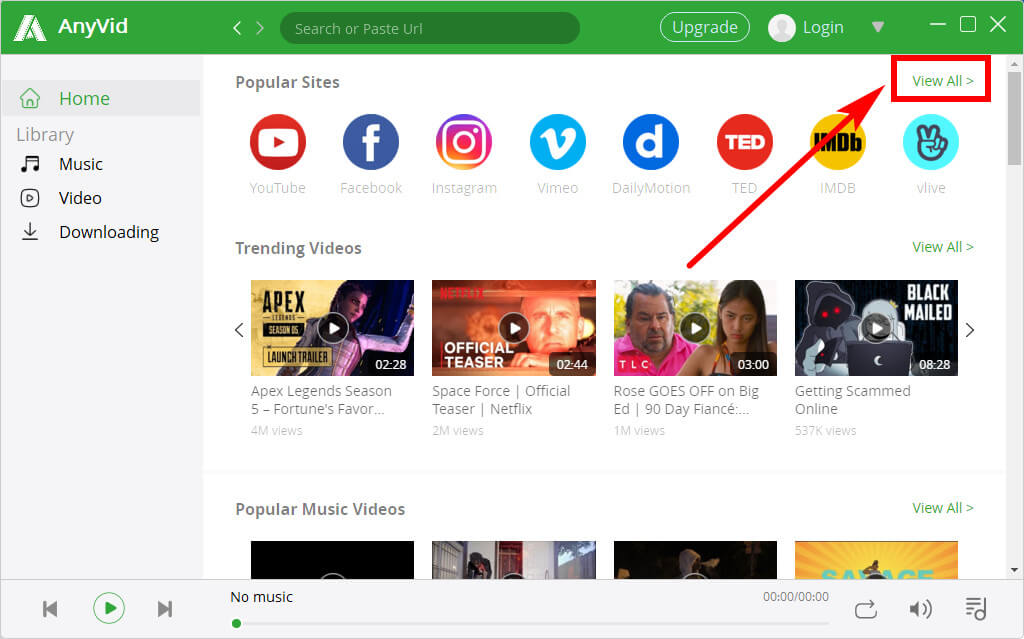This screenshot has width=1024, height=639.
Task: Play the Rose GOES OFF on Big Ed thumbnail
Action: [696, 328]
